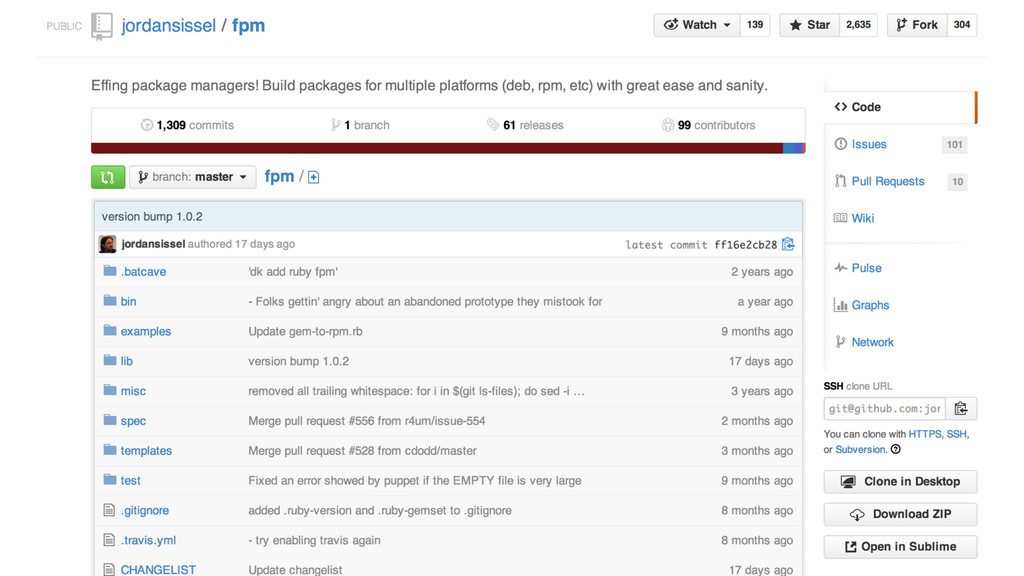The height and width of the screenshot is (576, 1024).
Task: Click the create new file plus icon
Action: (313, 177)
